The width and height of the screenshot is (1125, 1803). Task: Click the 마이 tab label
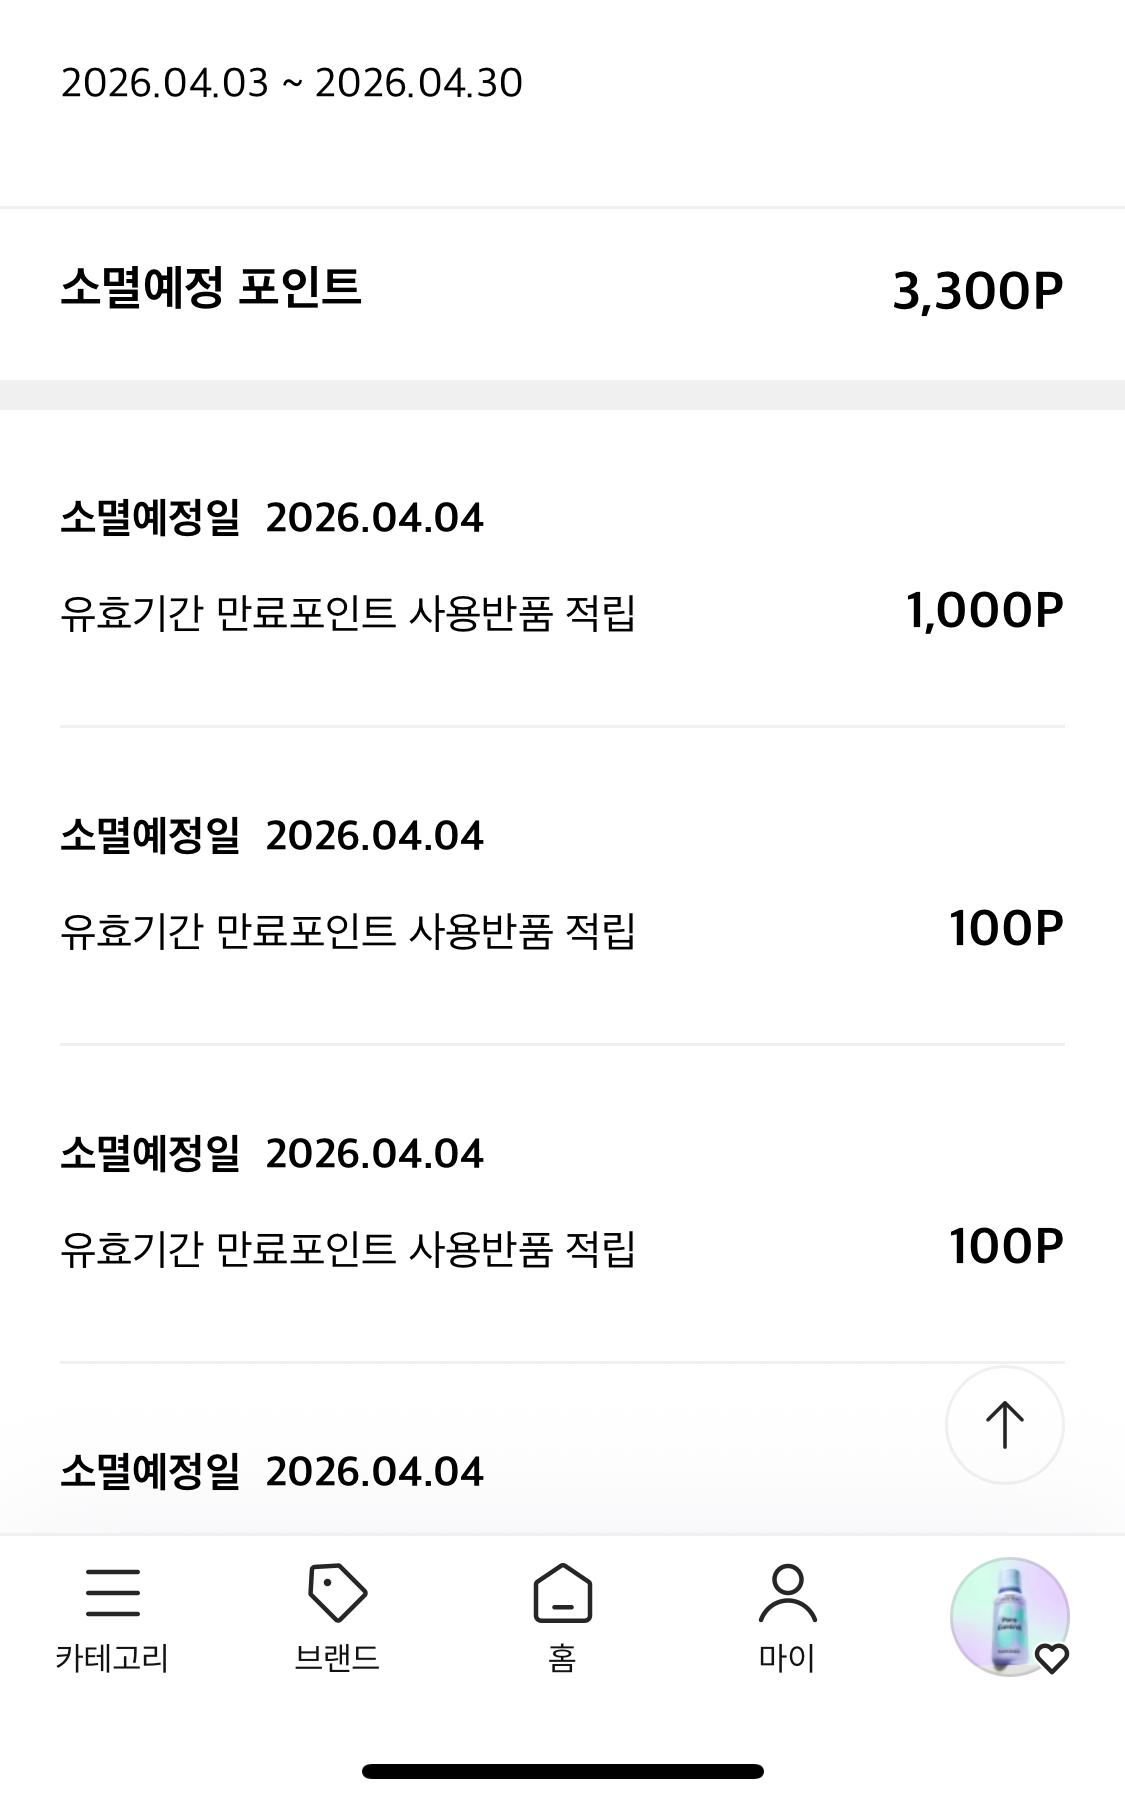[787, 1659]
